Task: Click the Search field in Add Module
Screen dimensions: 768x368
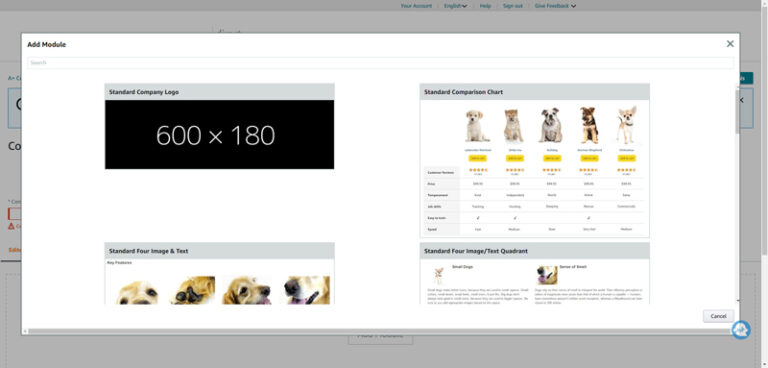Action: point(381,63)
